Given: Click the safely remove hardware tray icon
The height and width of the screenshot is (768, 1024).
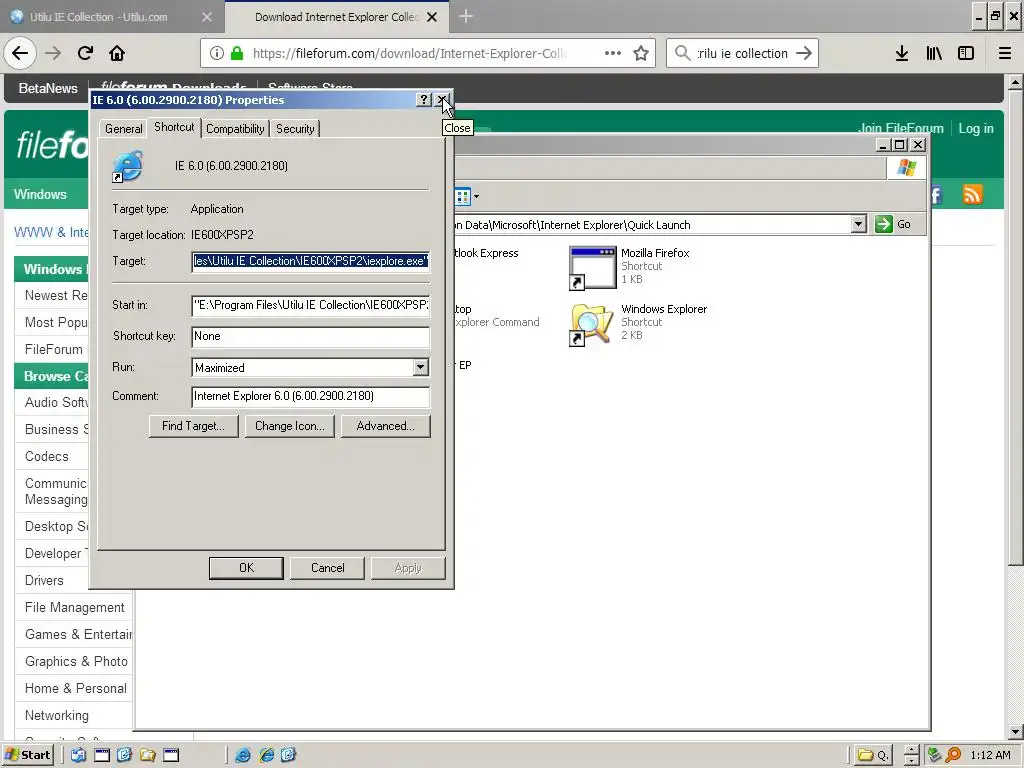Looking at the screenshot, I should tap(934, 755).
